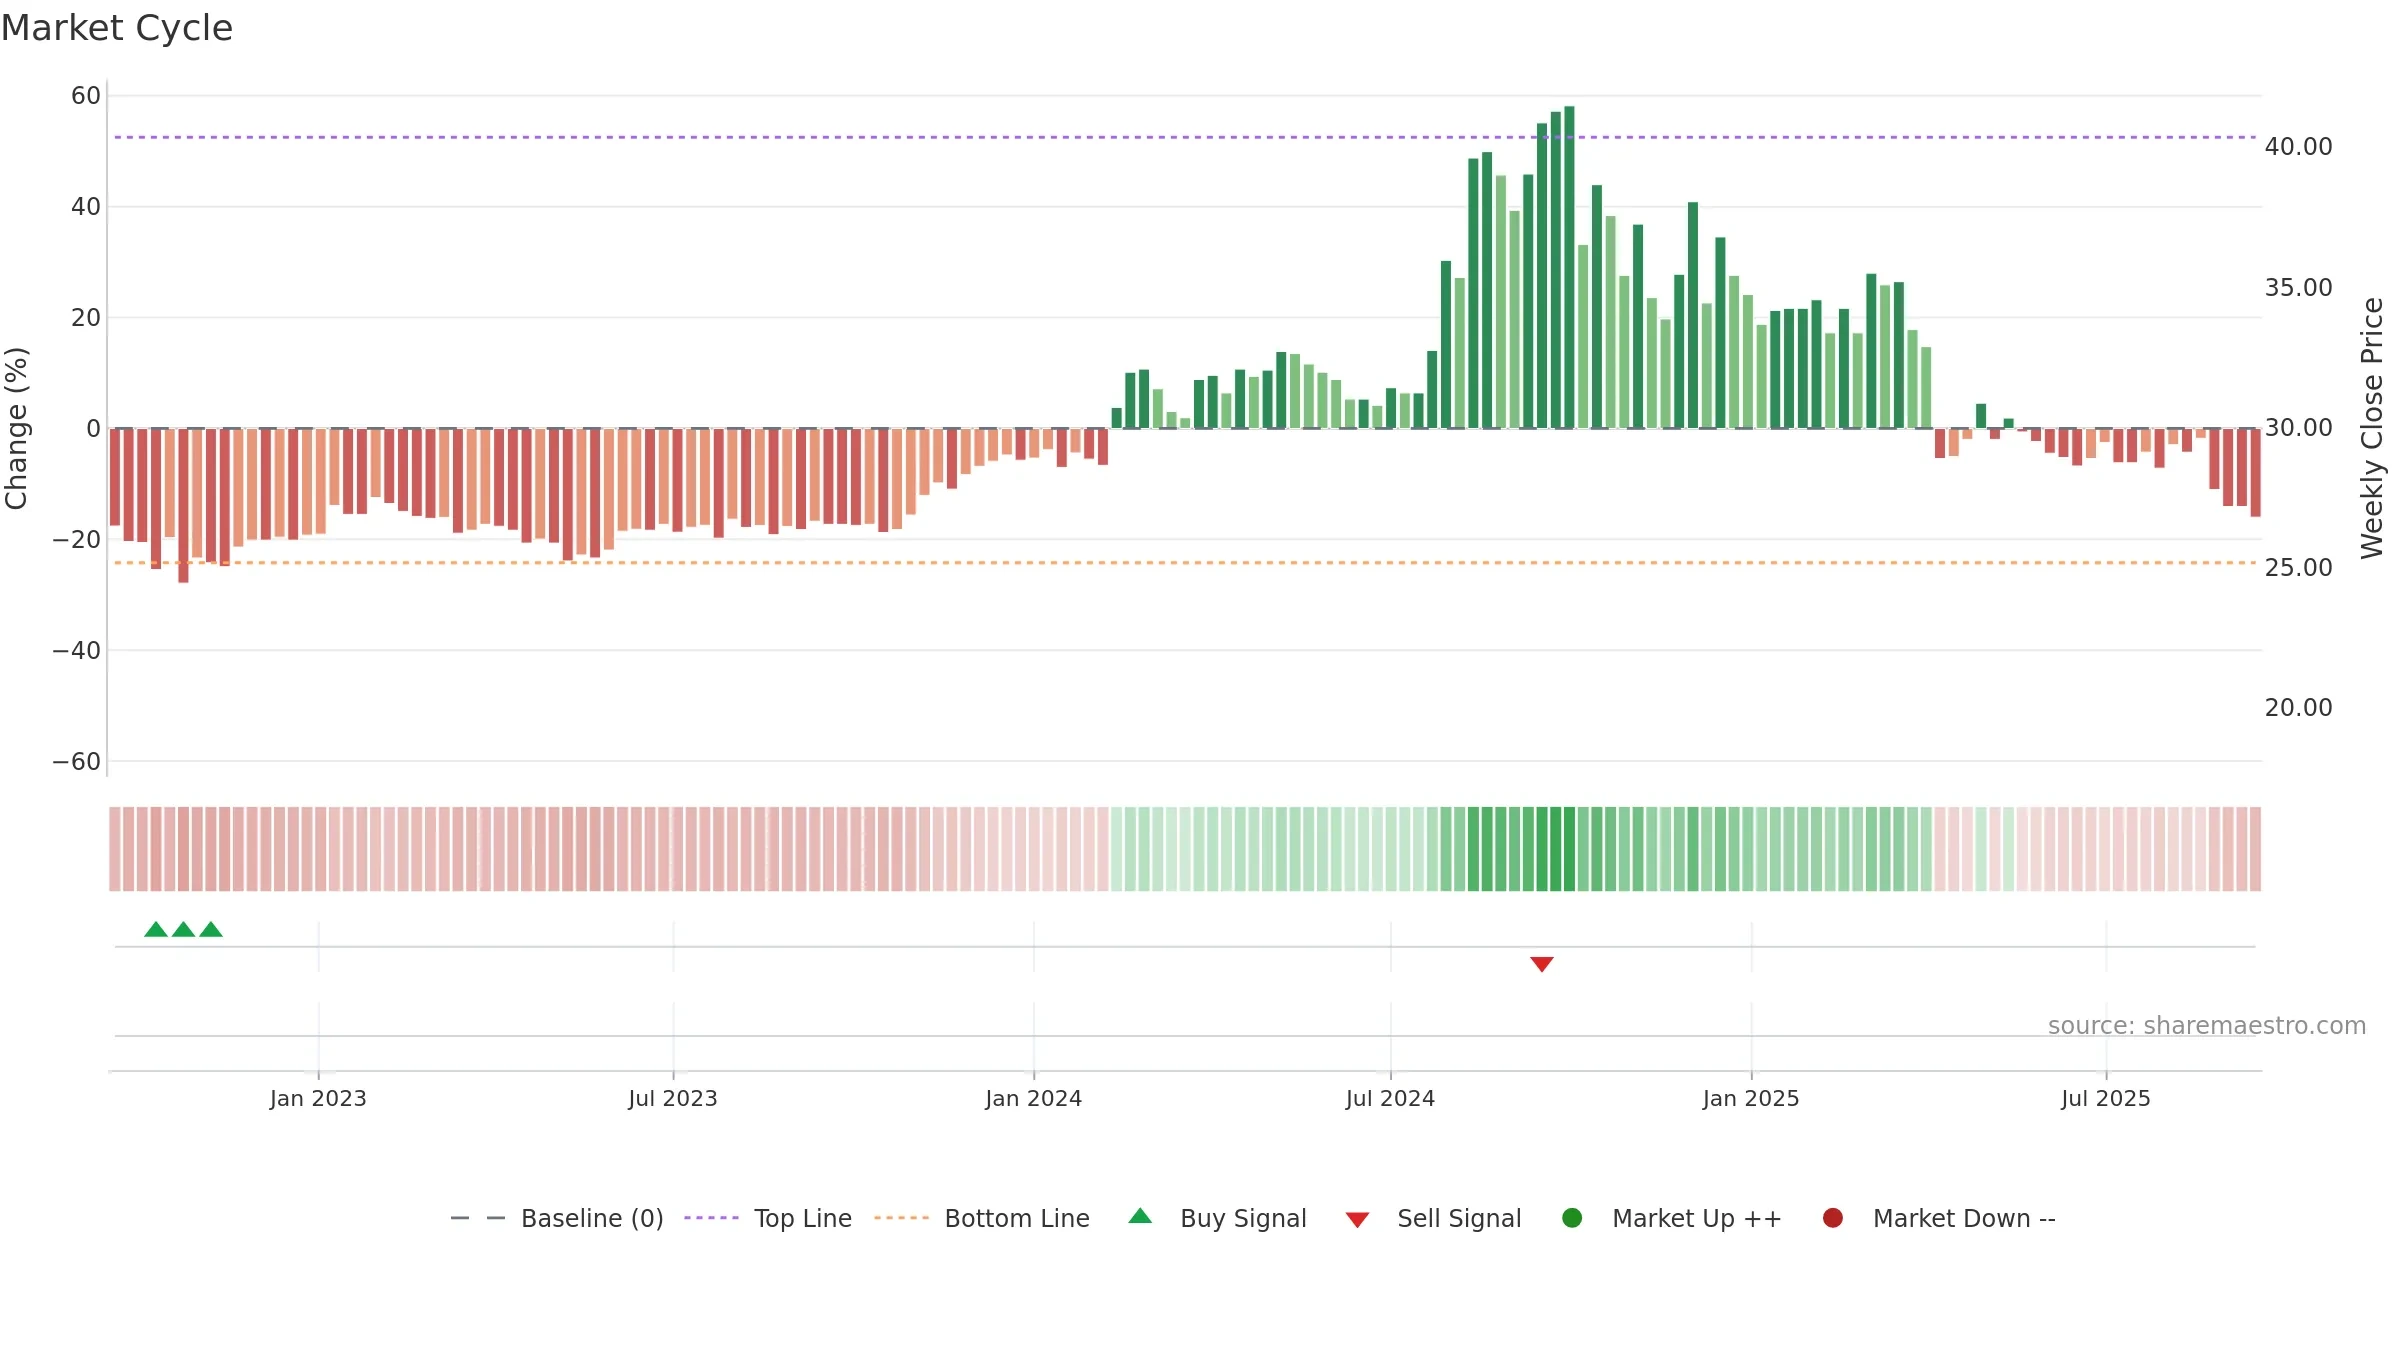Toggle the Sell Signal legend entry
The height and width of the screenshot is (1350, 2400).
point(1433,1218)
